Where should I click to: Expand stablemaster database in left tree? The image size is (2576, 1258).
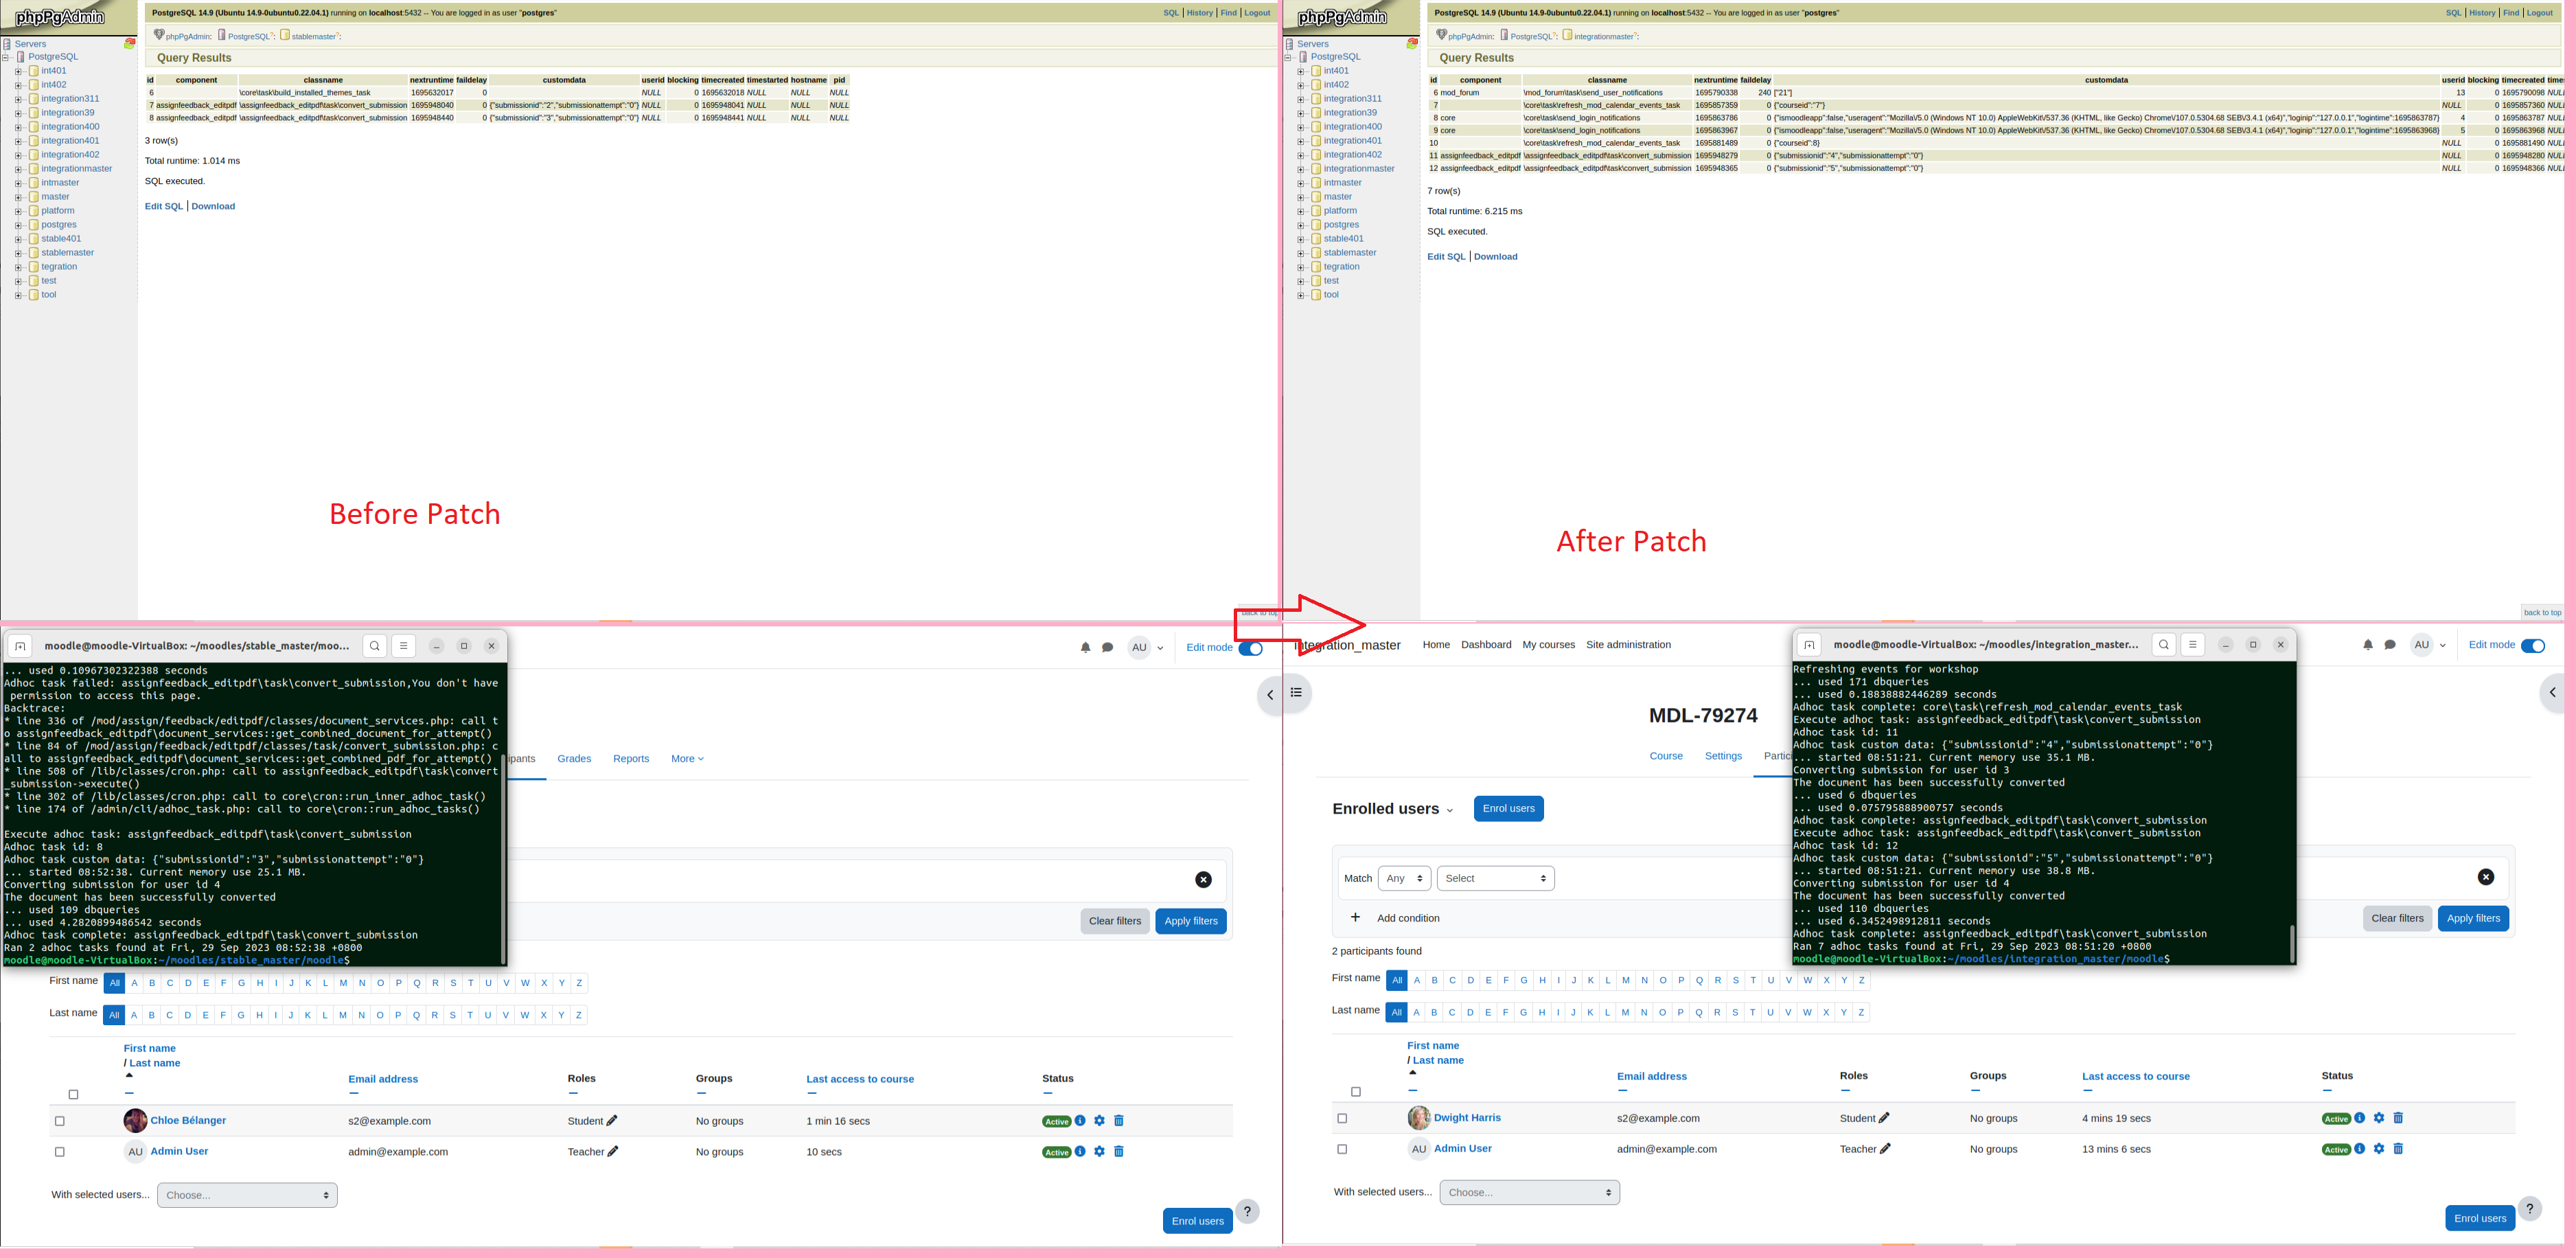(x=18, y=253)
